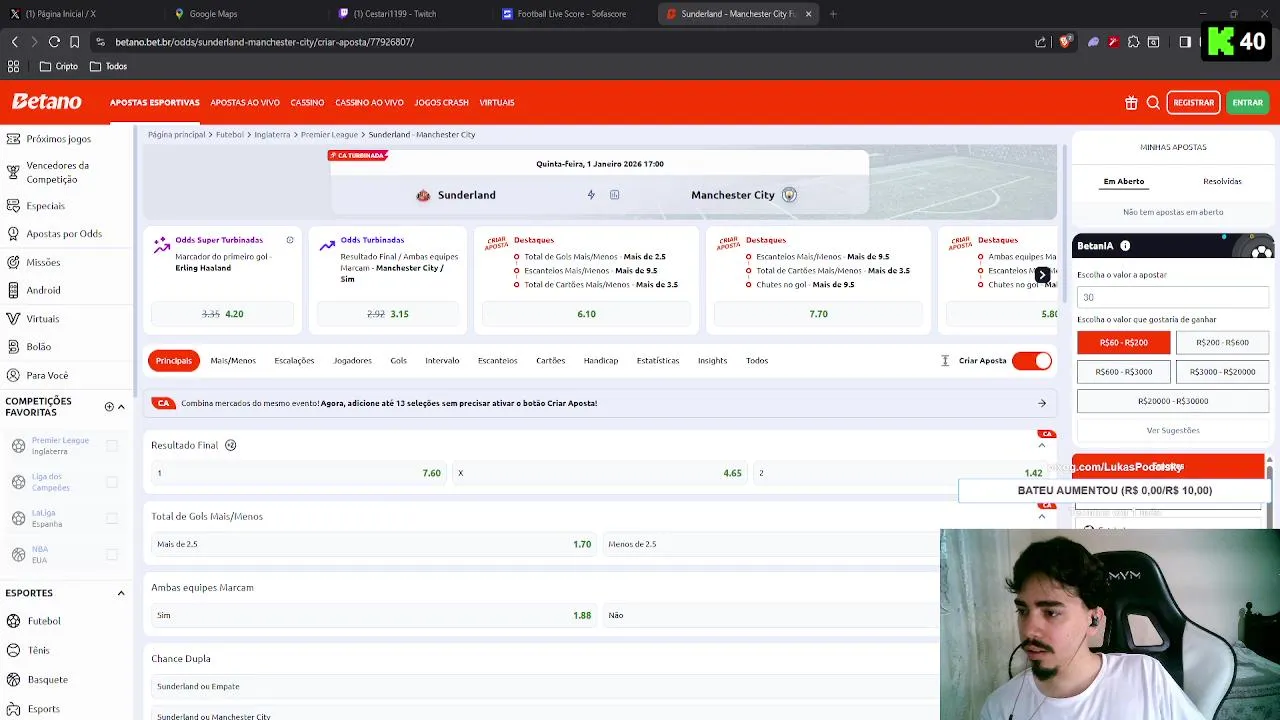Open the Premier League breadcrumb link

click(x=329, y=134)
